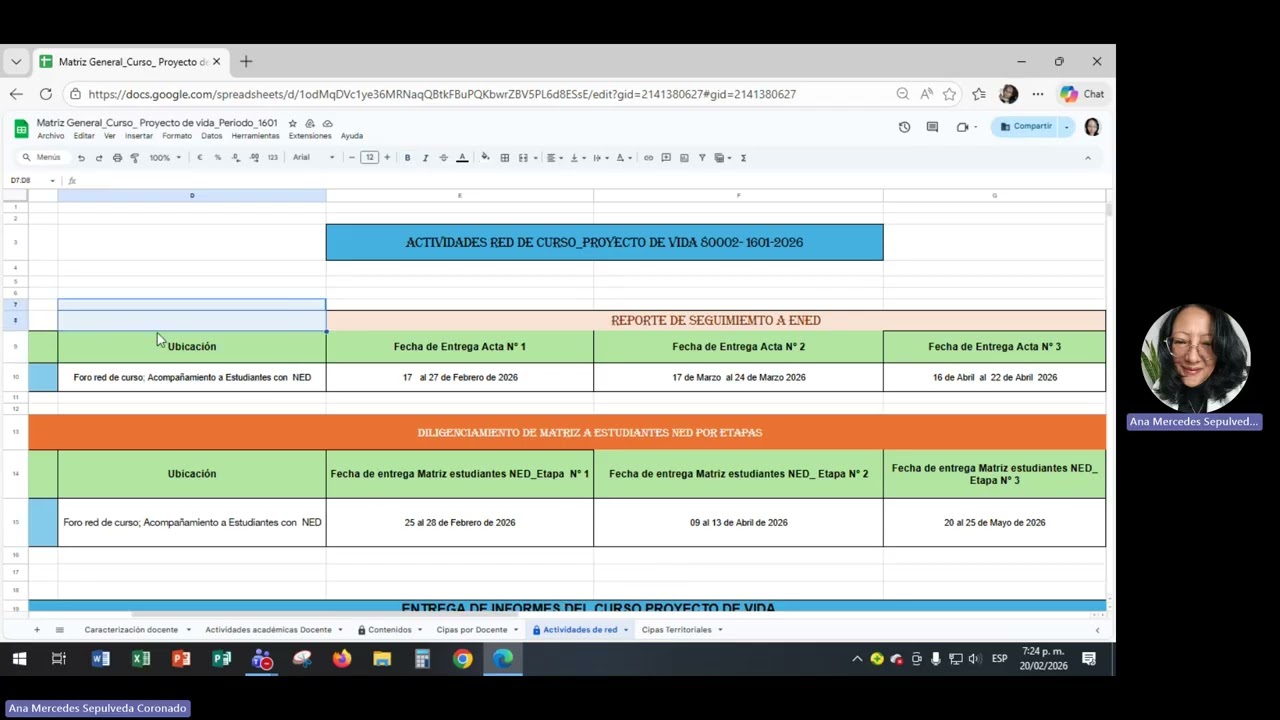The image size is (1280, 720).
Task: Open vertical align dropdown
Action: click(576, 158)
